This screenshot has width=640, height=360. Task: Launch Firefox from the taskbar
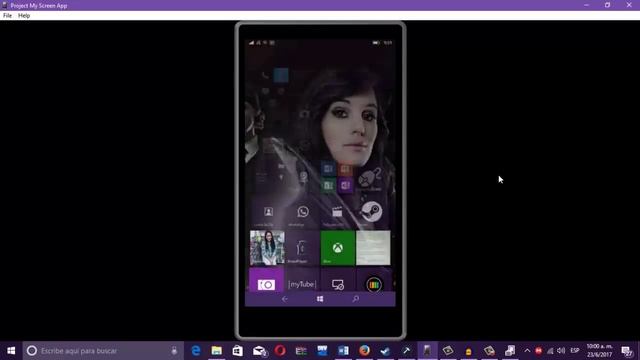364,351
